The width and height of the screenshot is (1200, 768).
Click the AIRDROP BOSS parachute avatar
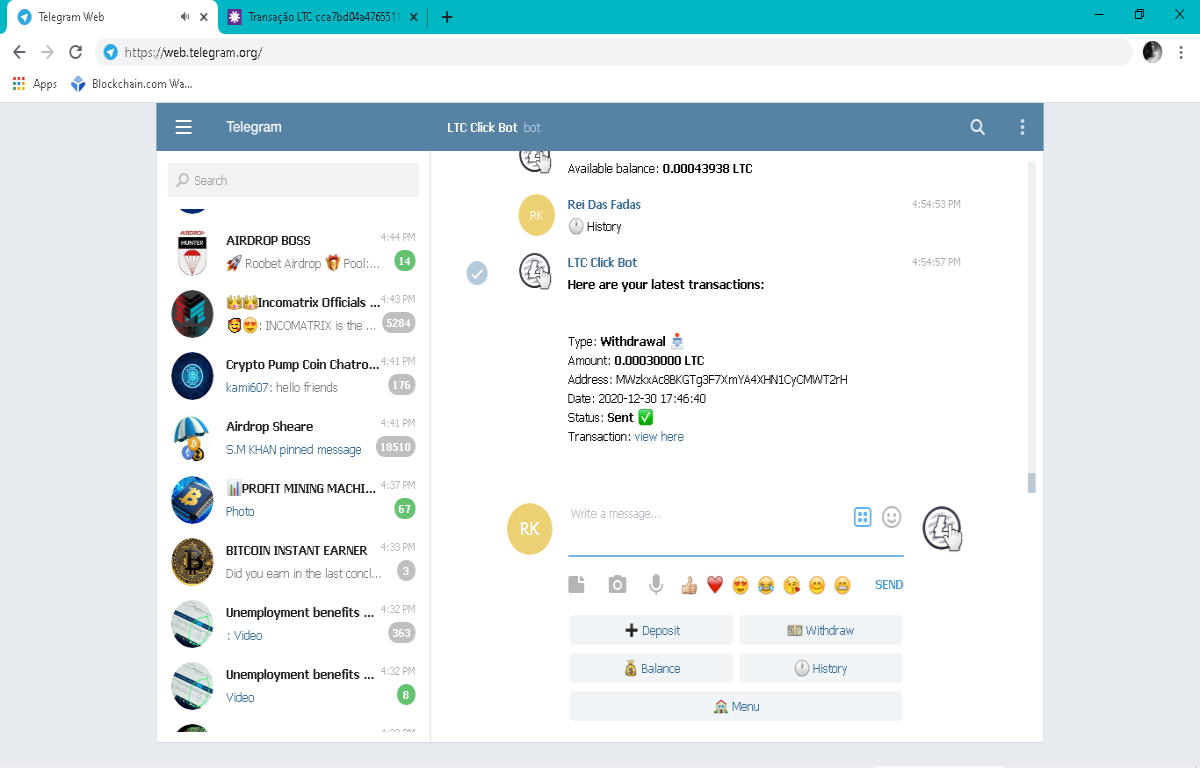pos(192,252)
